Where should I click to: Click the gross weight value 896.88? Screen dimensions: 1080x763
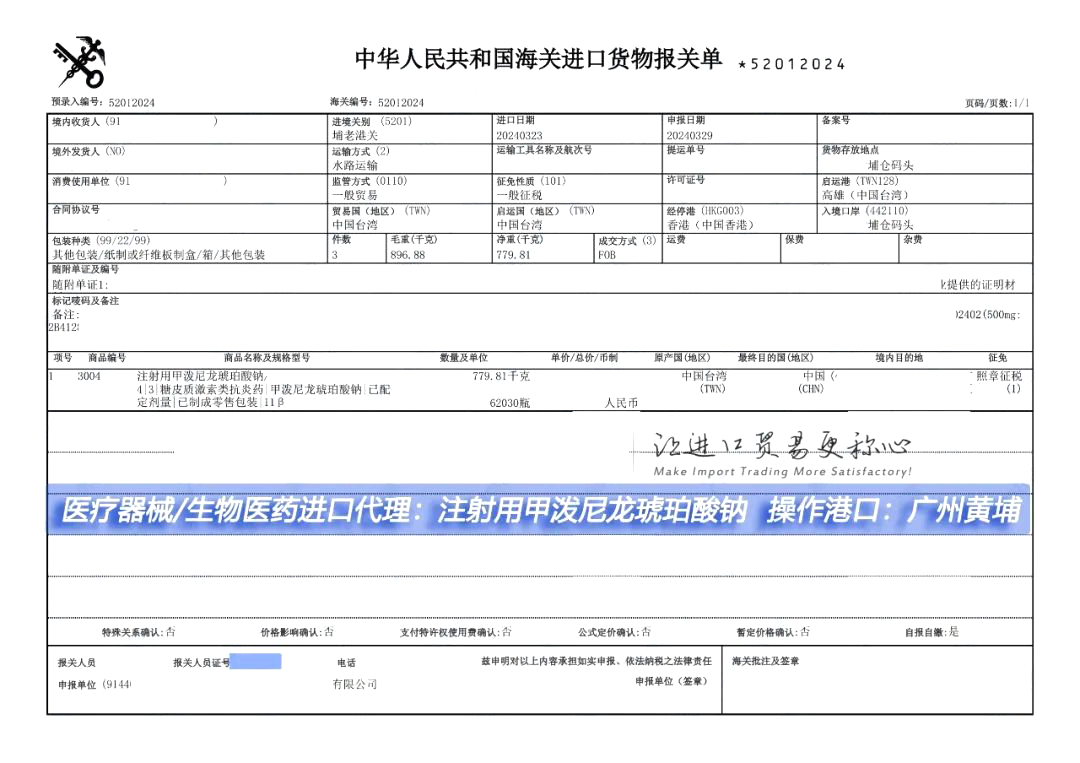click(x=407, y=255)
